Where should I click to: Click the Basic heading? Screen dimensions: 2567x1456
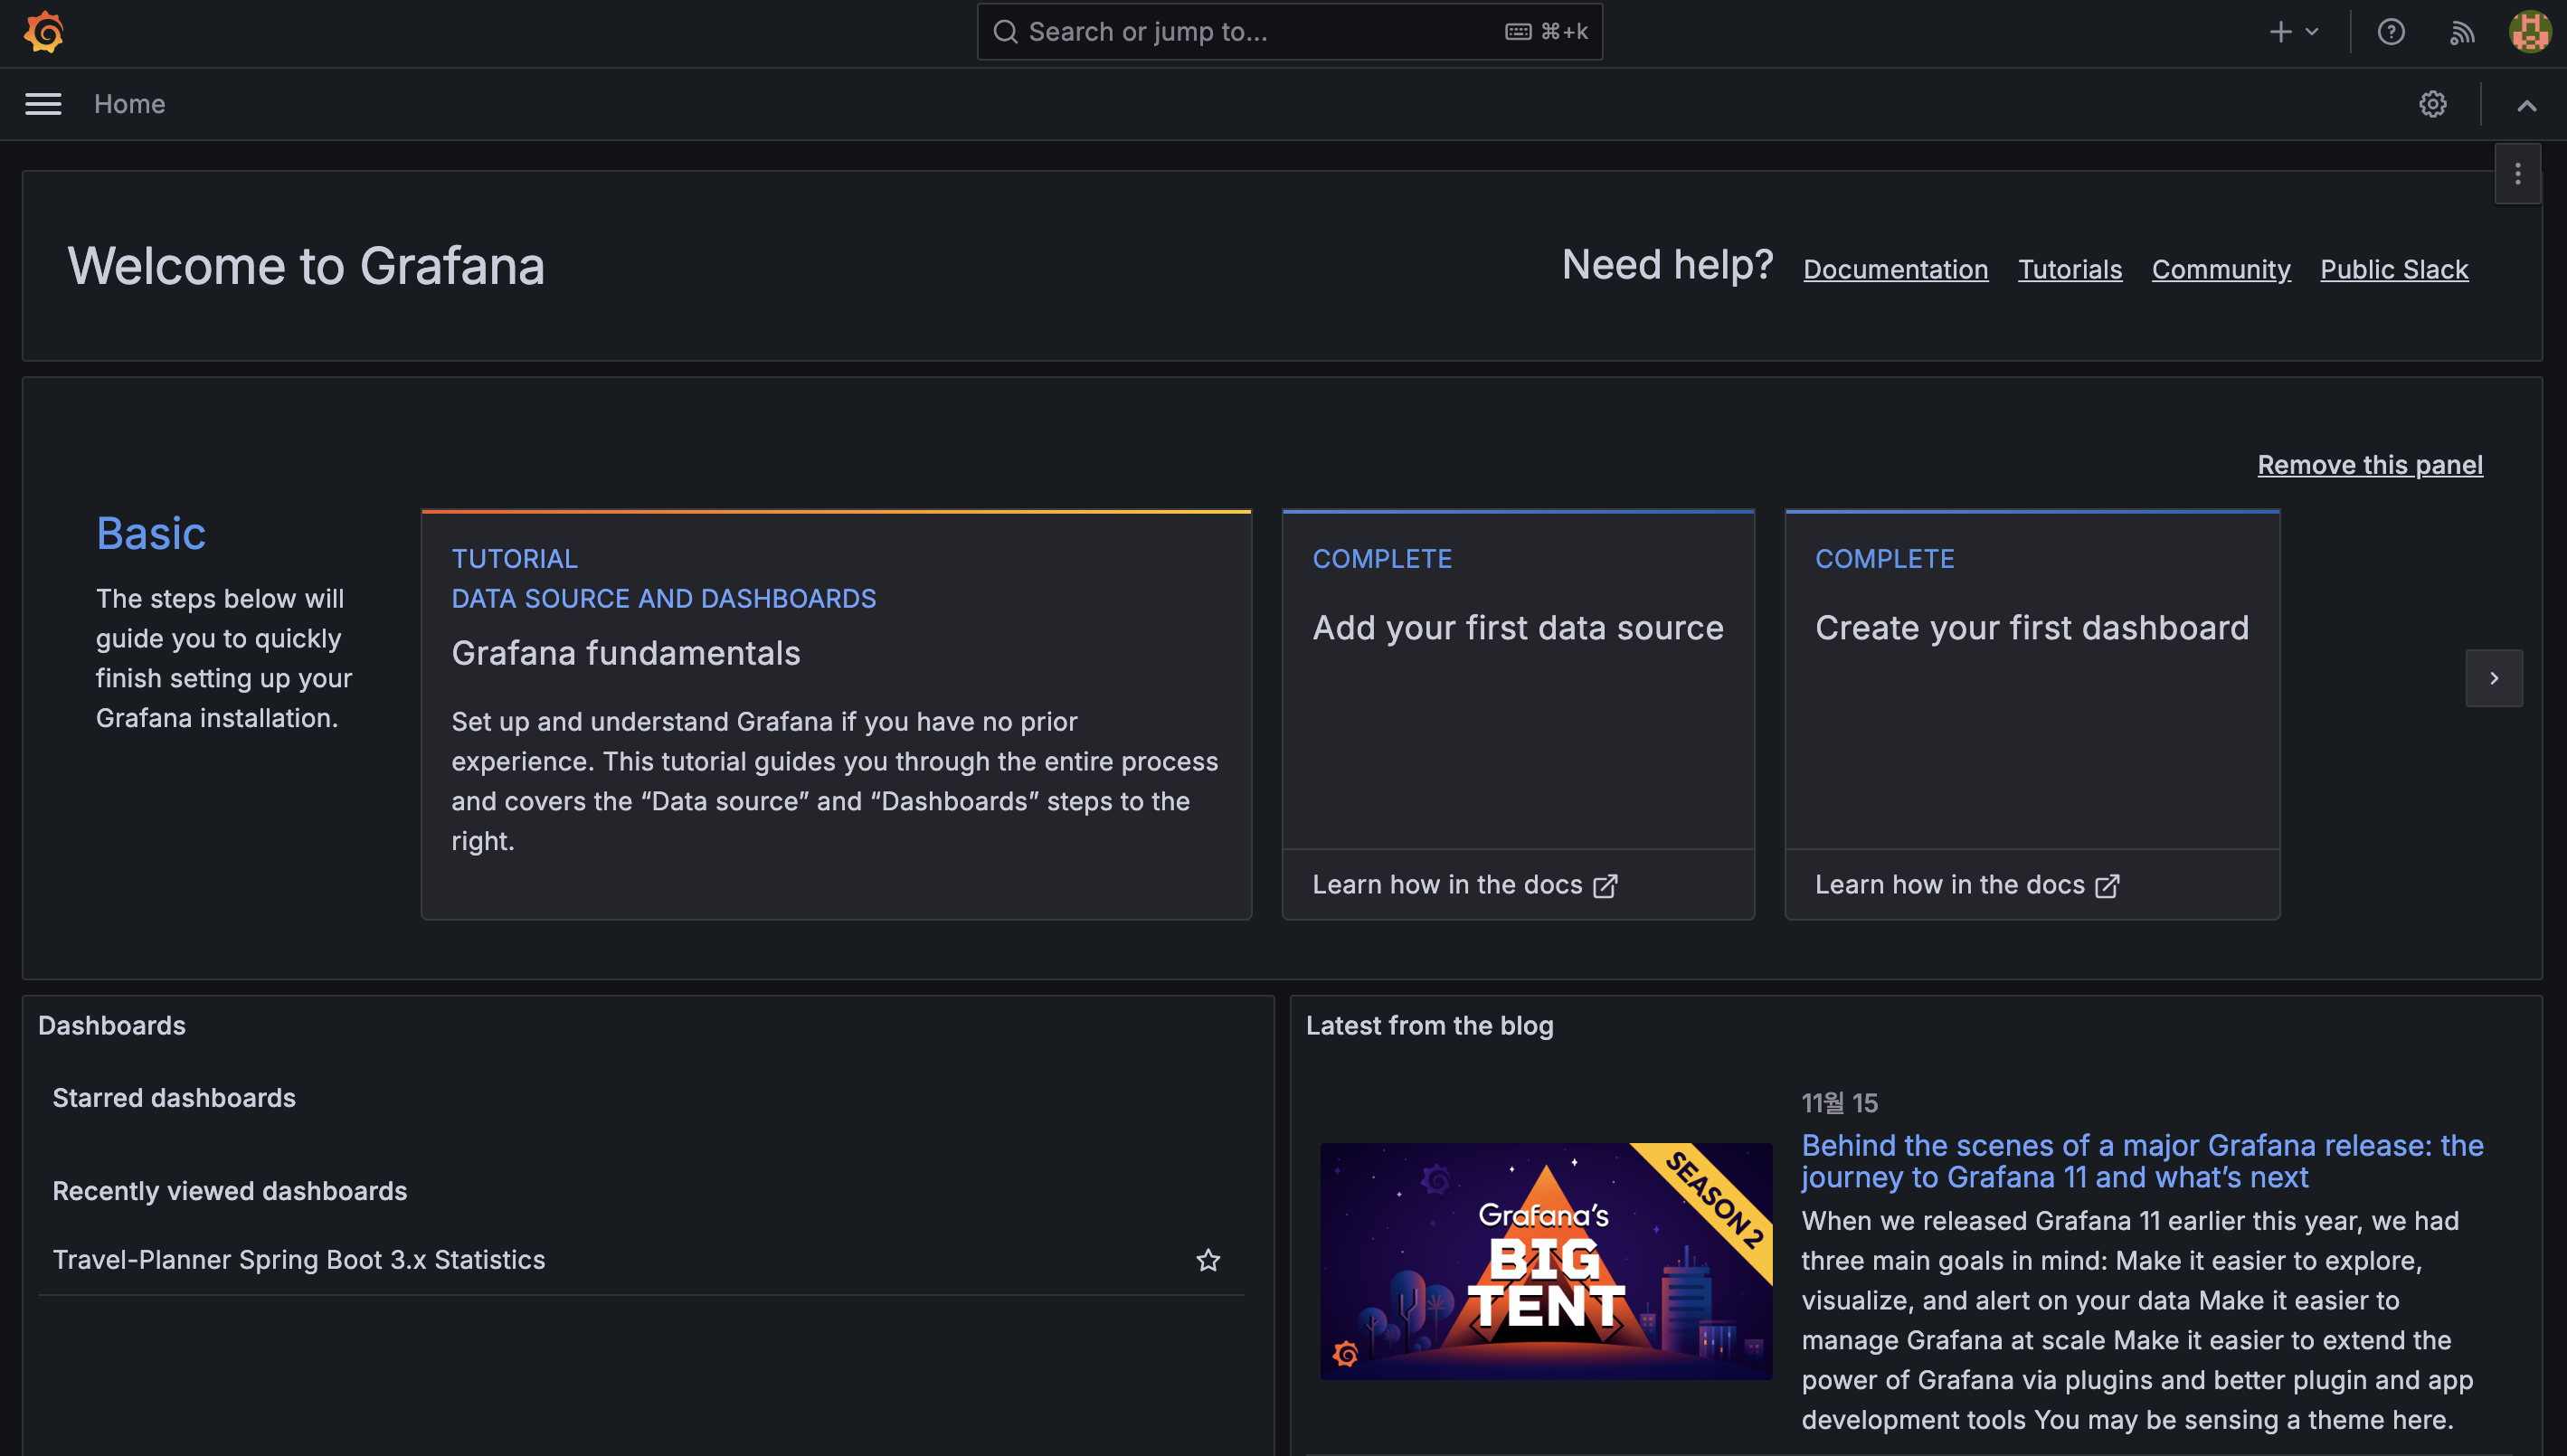pos(151,533)
